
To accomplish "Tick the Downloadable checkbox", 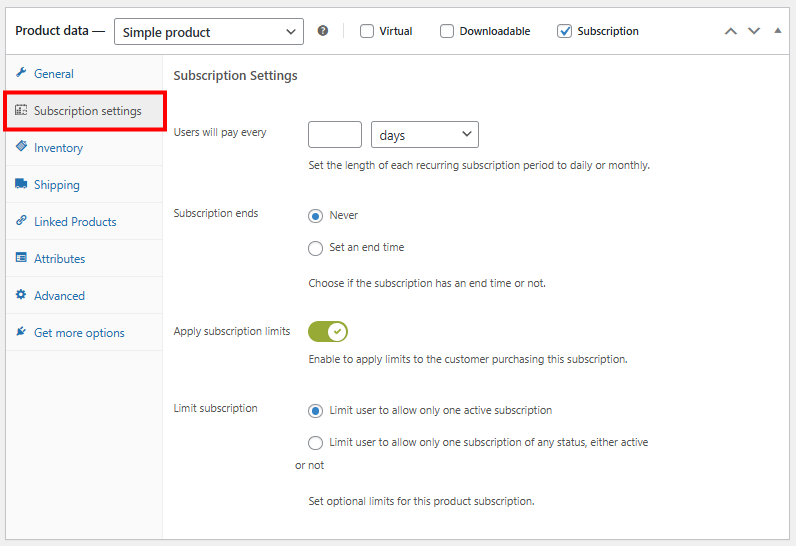I will click(x=447, y=31).
